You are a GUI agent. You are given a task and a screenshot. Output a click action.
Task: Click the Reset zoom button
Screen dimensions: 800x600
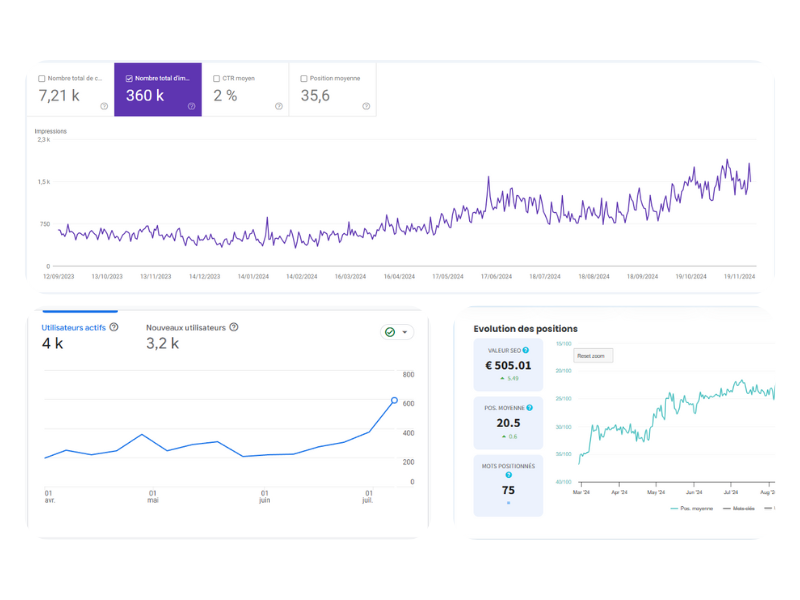pos(593,355)
